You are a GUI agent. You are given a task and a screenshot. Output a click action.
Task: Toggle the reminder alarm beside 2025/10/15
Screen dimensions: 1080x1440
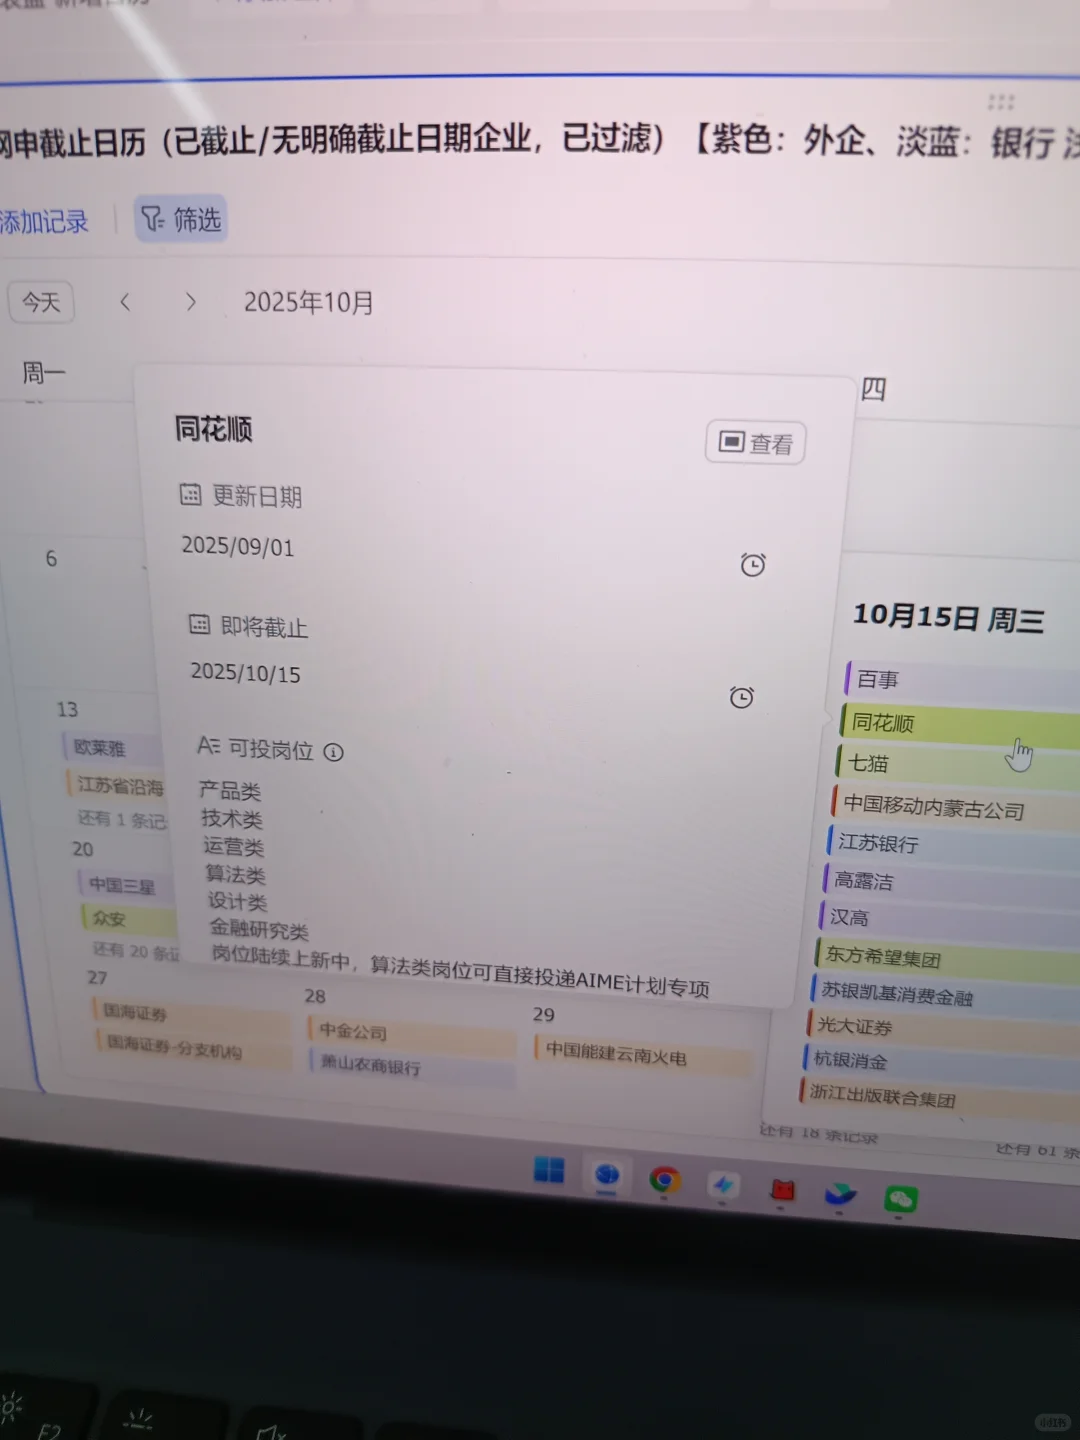point(741,697)
